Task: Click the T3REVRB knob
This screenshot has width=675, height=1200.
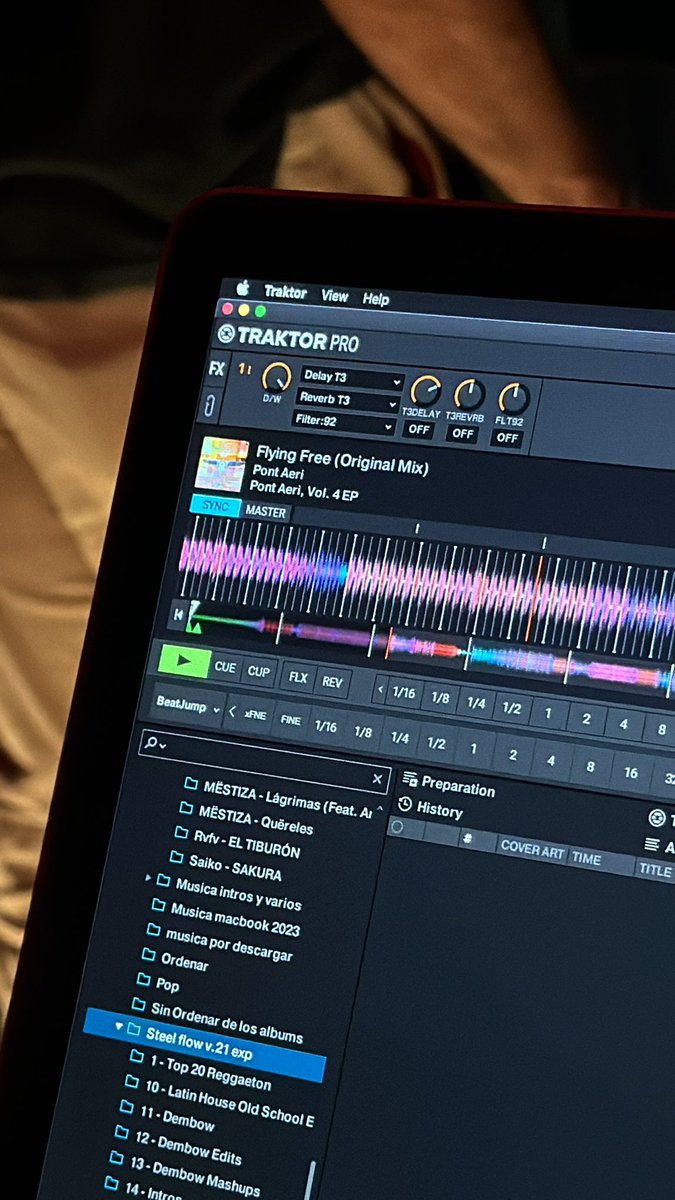Action: pyautogui.click(x=469, y=396)
